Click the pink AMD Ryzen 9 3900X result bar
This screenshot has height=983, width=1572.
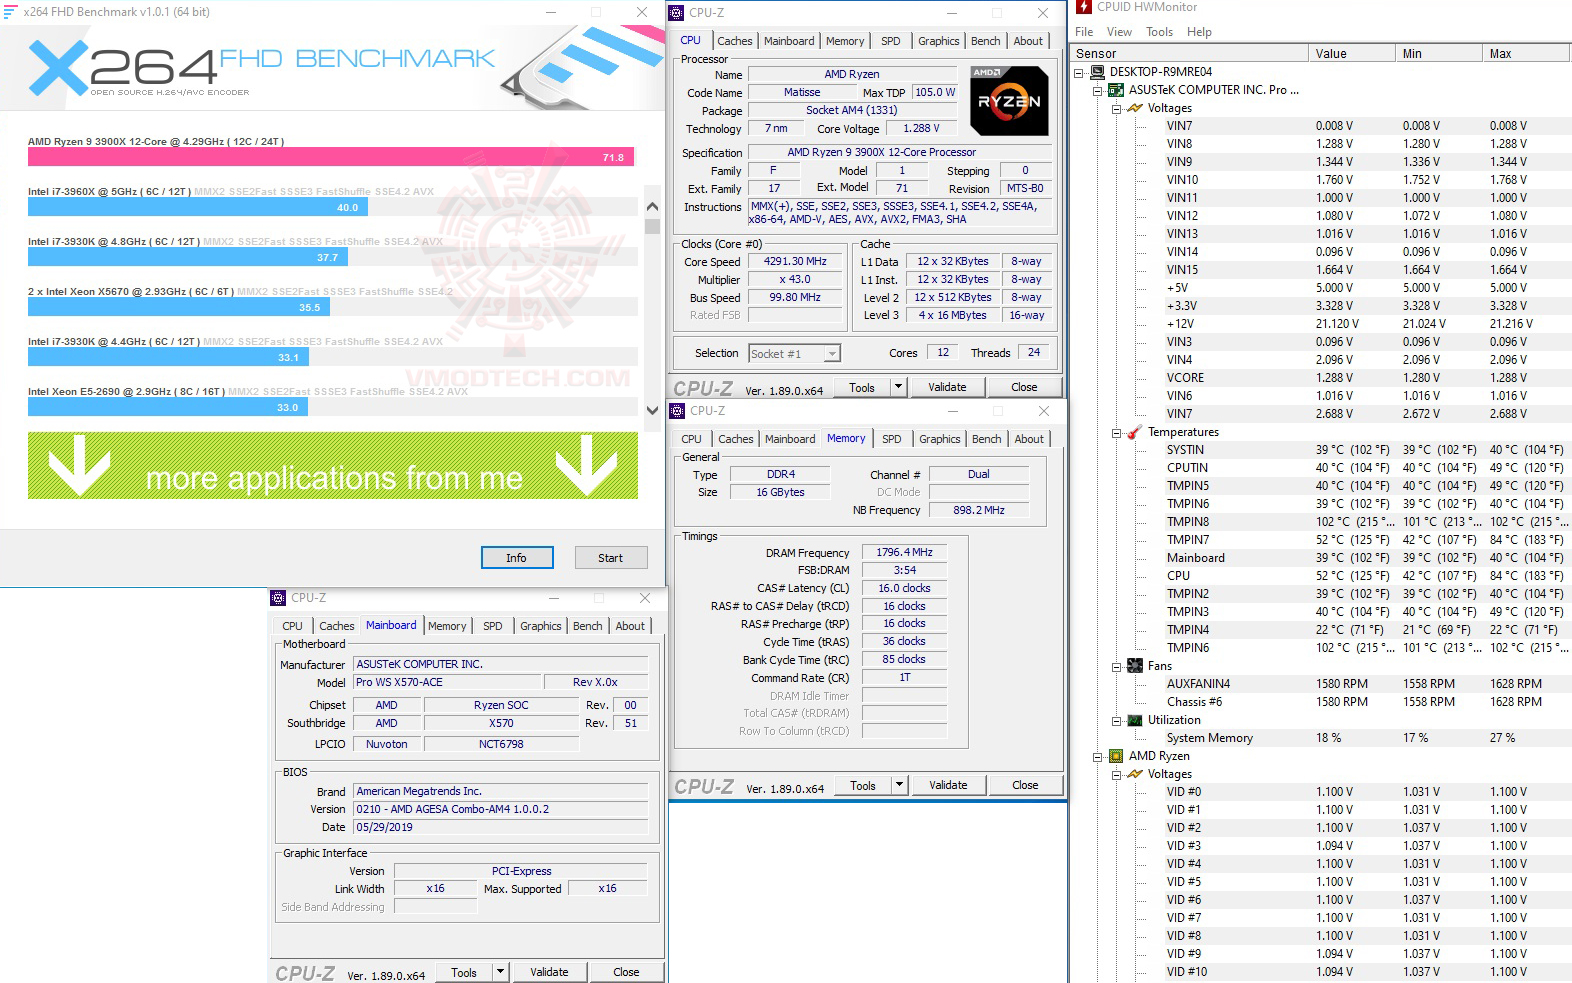coord(331,157)
